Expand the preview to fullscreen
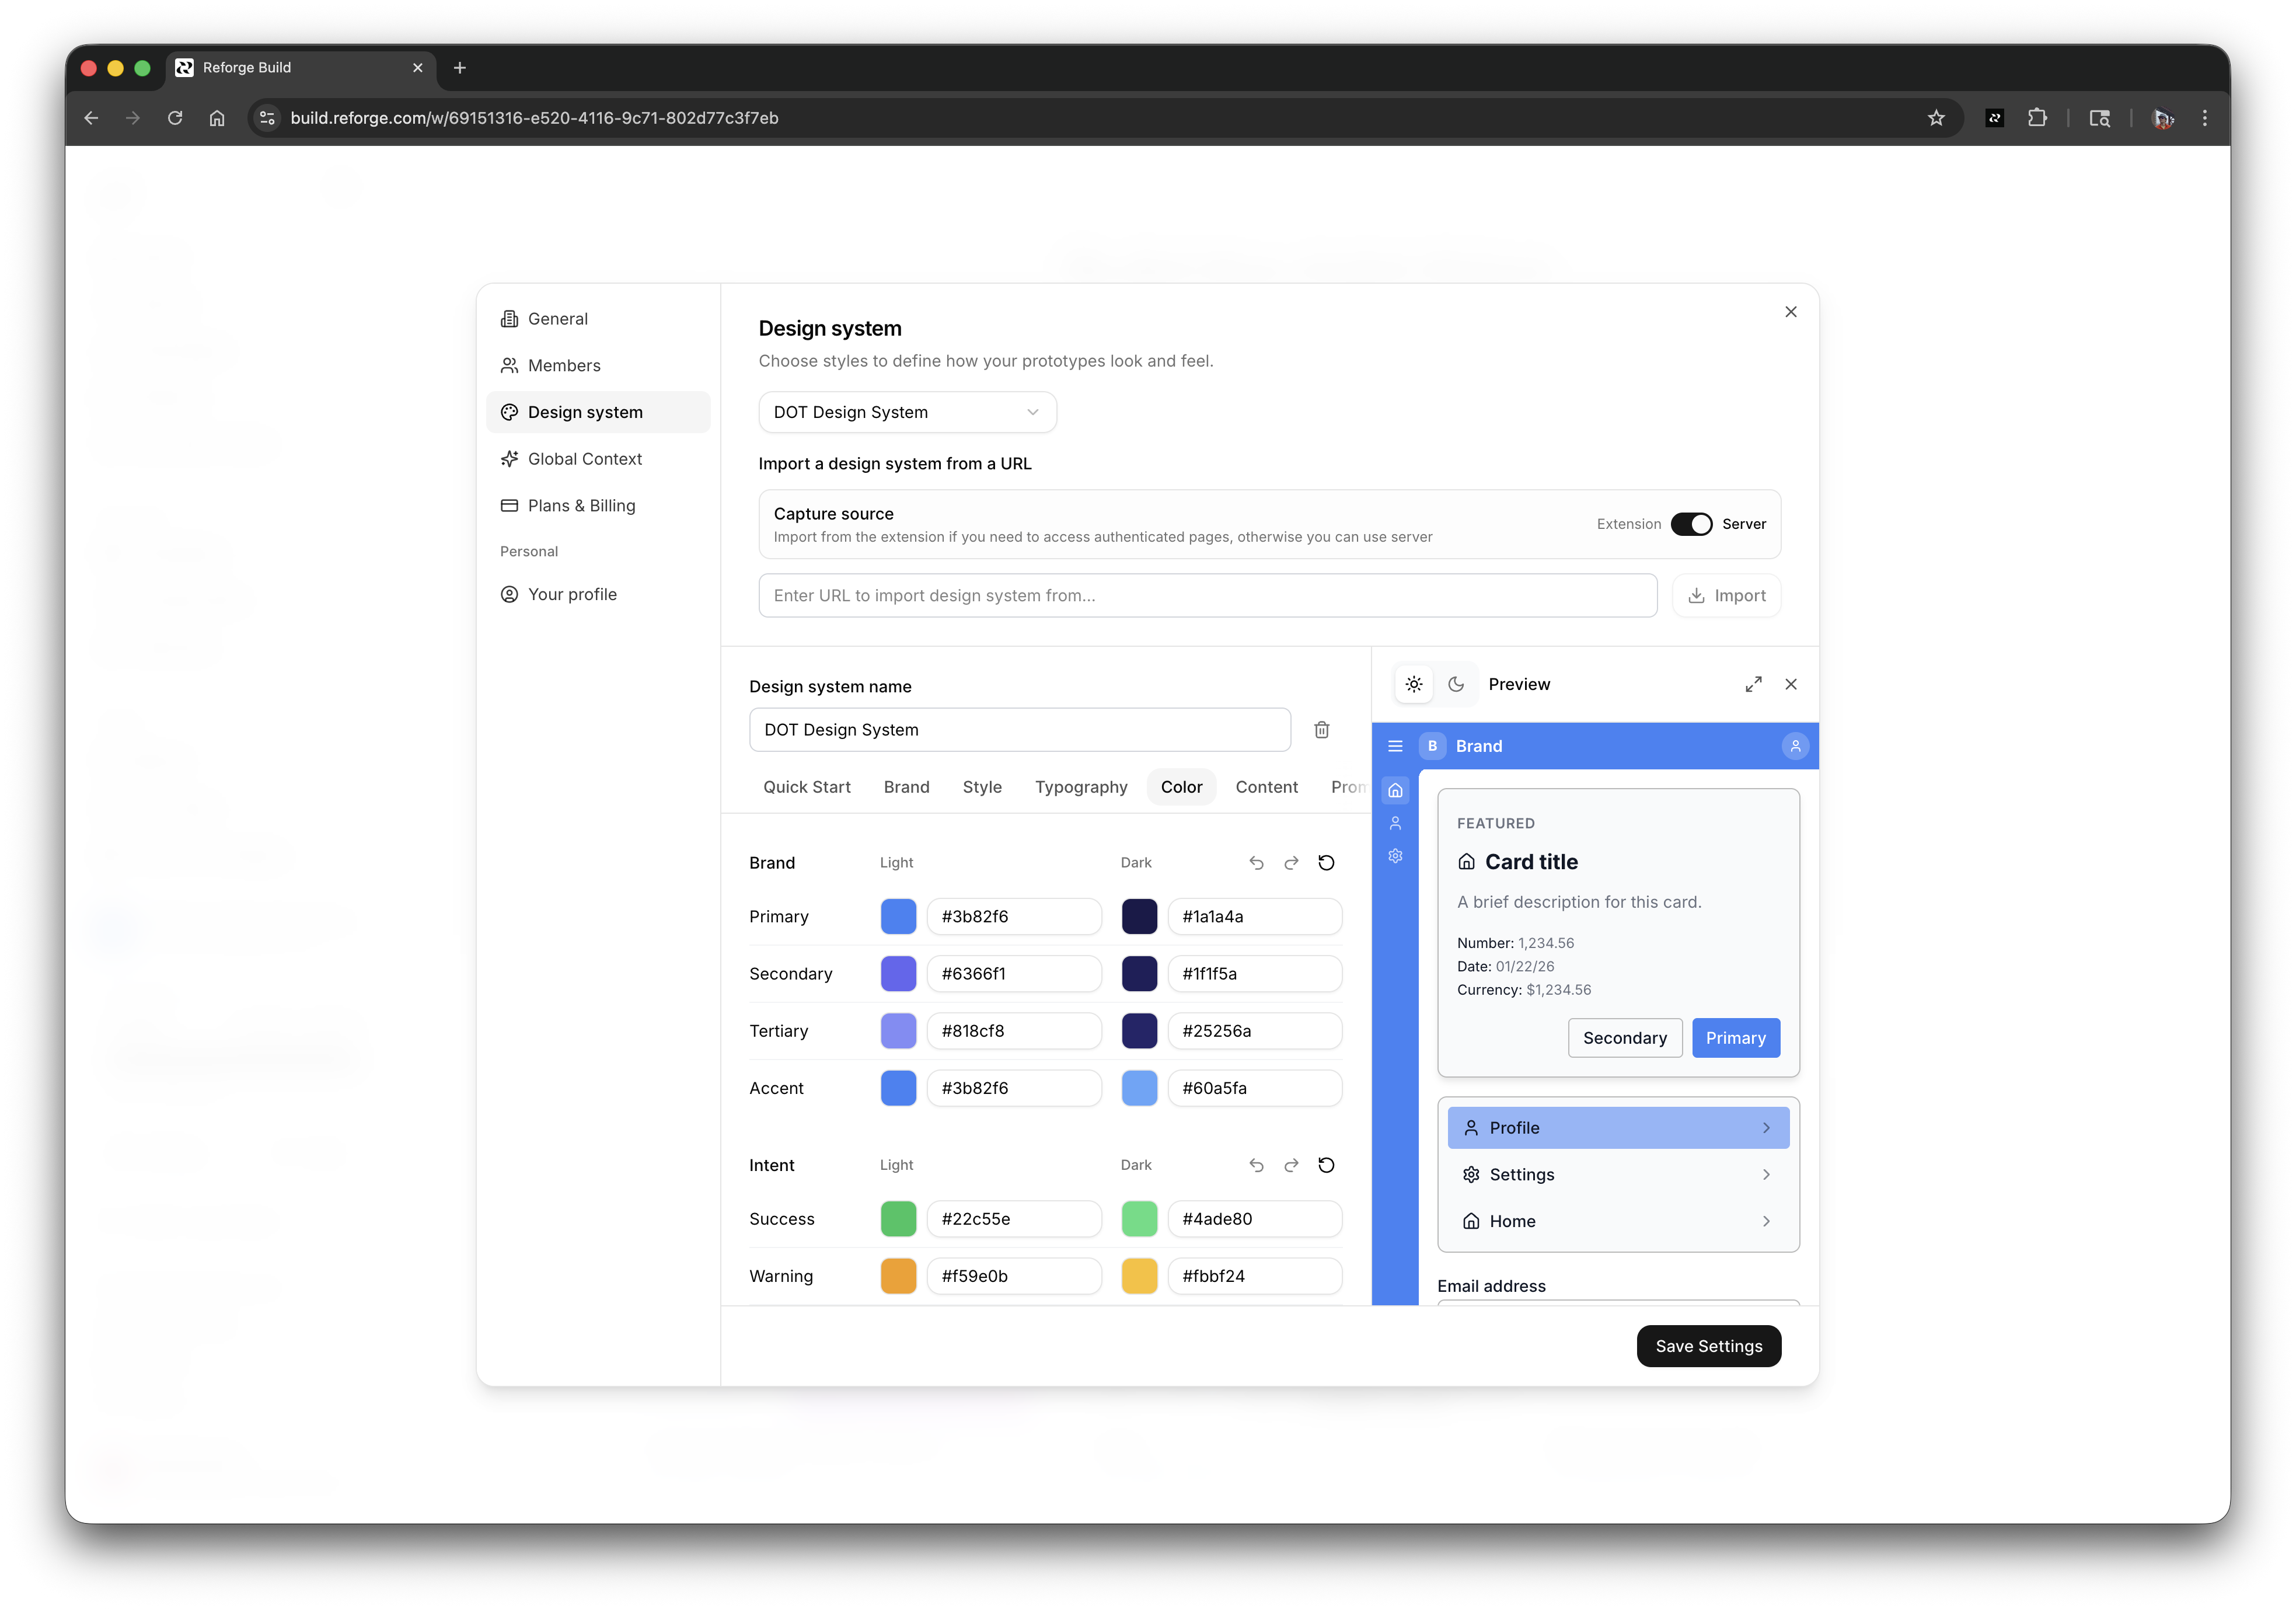 [1753, 684]
